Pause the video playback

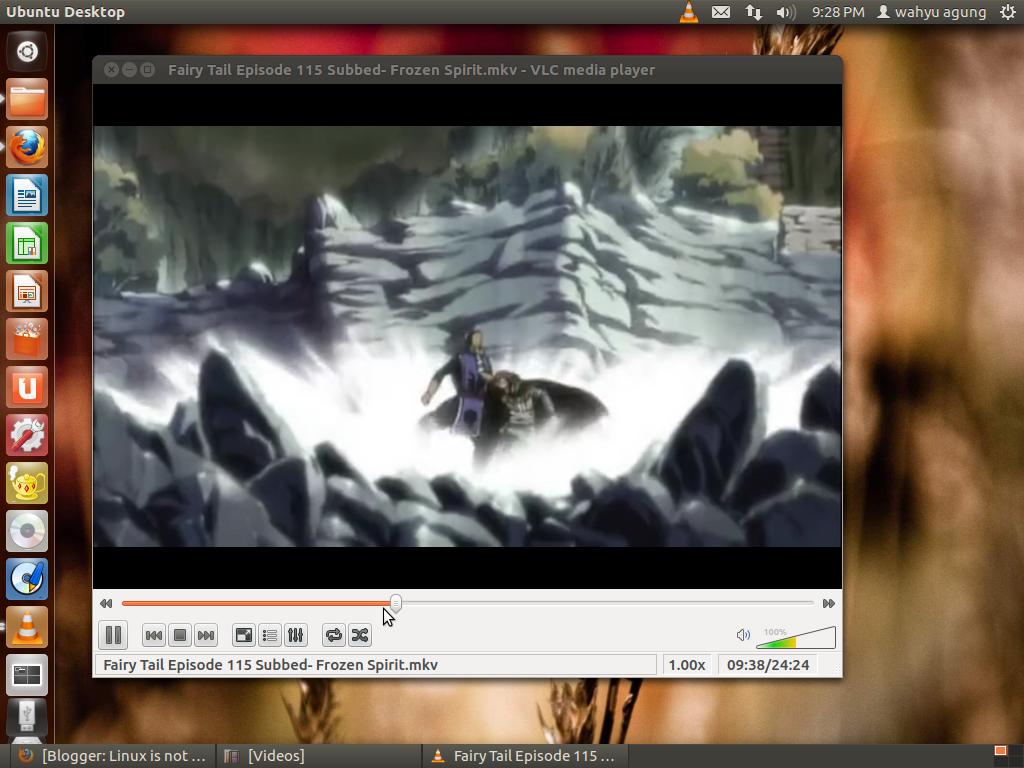pyautogui.click(x=113, y=635)
